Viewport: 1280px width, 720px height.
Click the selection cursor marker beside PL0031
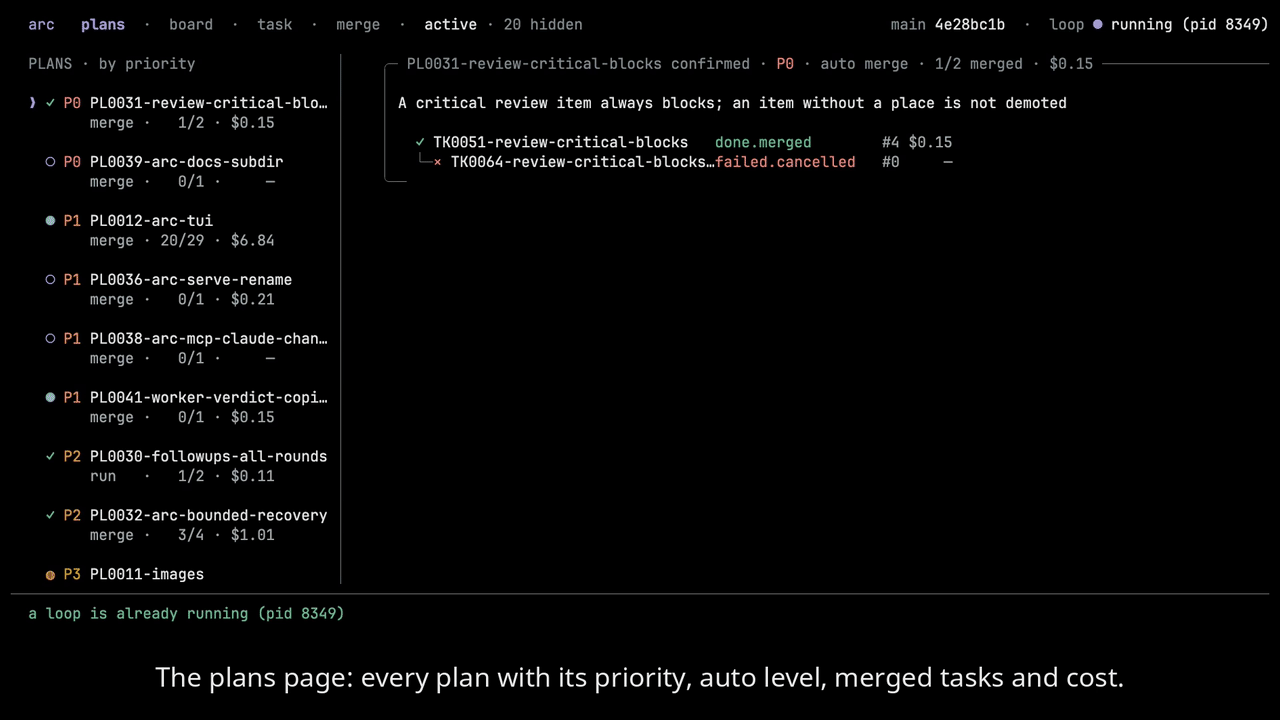pyautogui.click(x=33, y=103)
